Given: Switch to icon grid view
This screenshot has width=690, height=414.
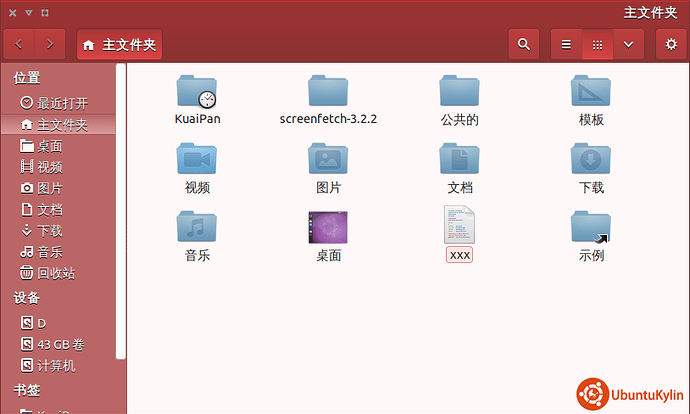Looking at the screenshot, I should [x=597, y=44].
